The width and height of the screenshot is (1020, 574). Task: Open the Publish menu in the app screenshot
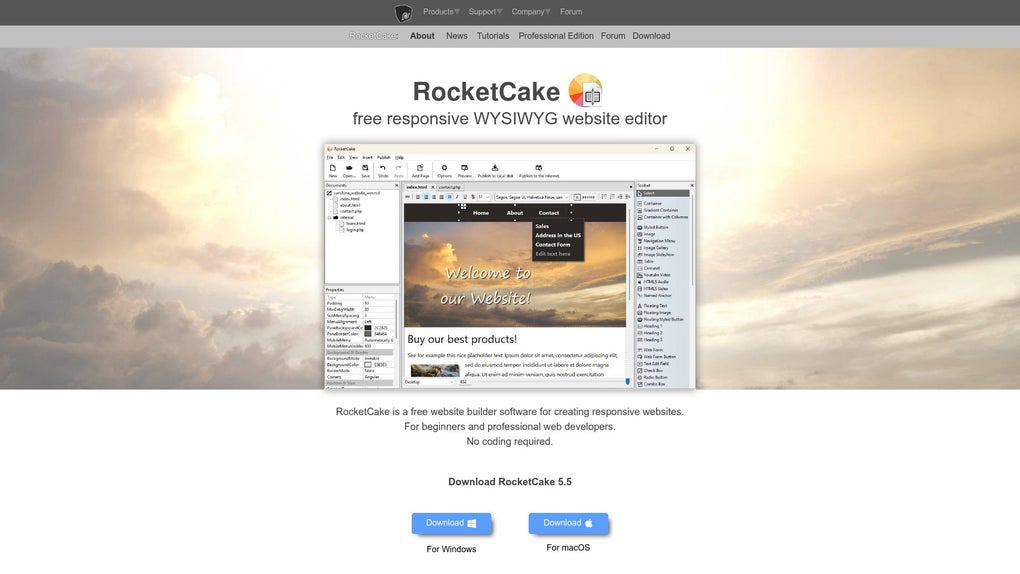[384, 157]
